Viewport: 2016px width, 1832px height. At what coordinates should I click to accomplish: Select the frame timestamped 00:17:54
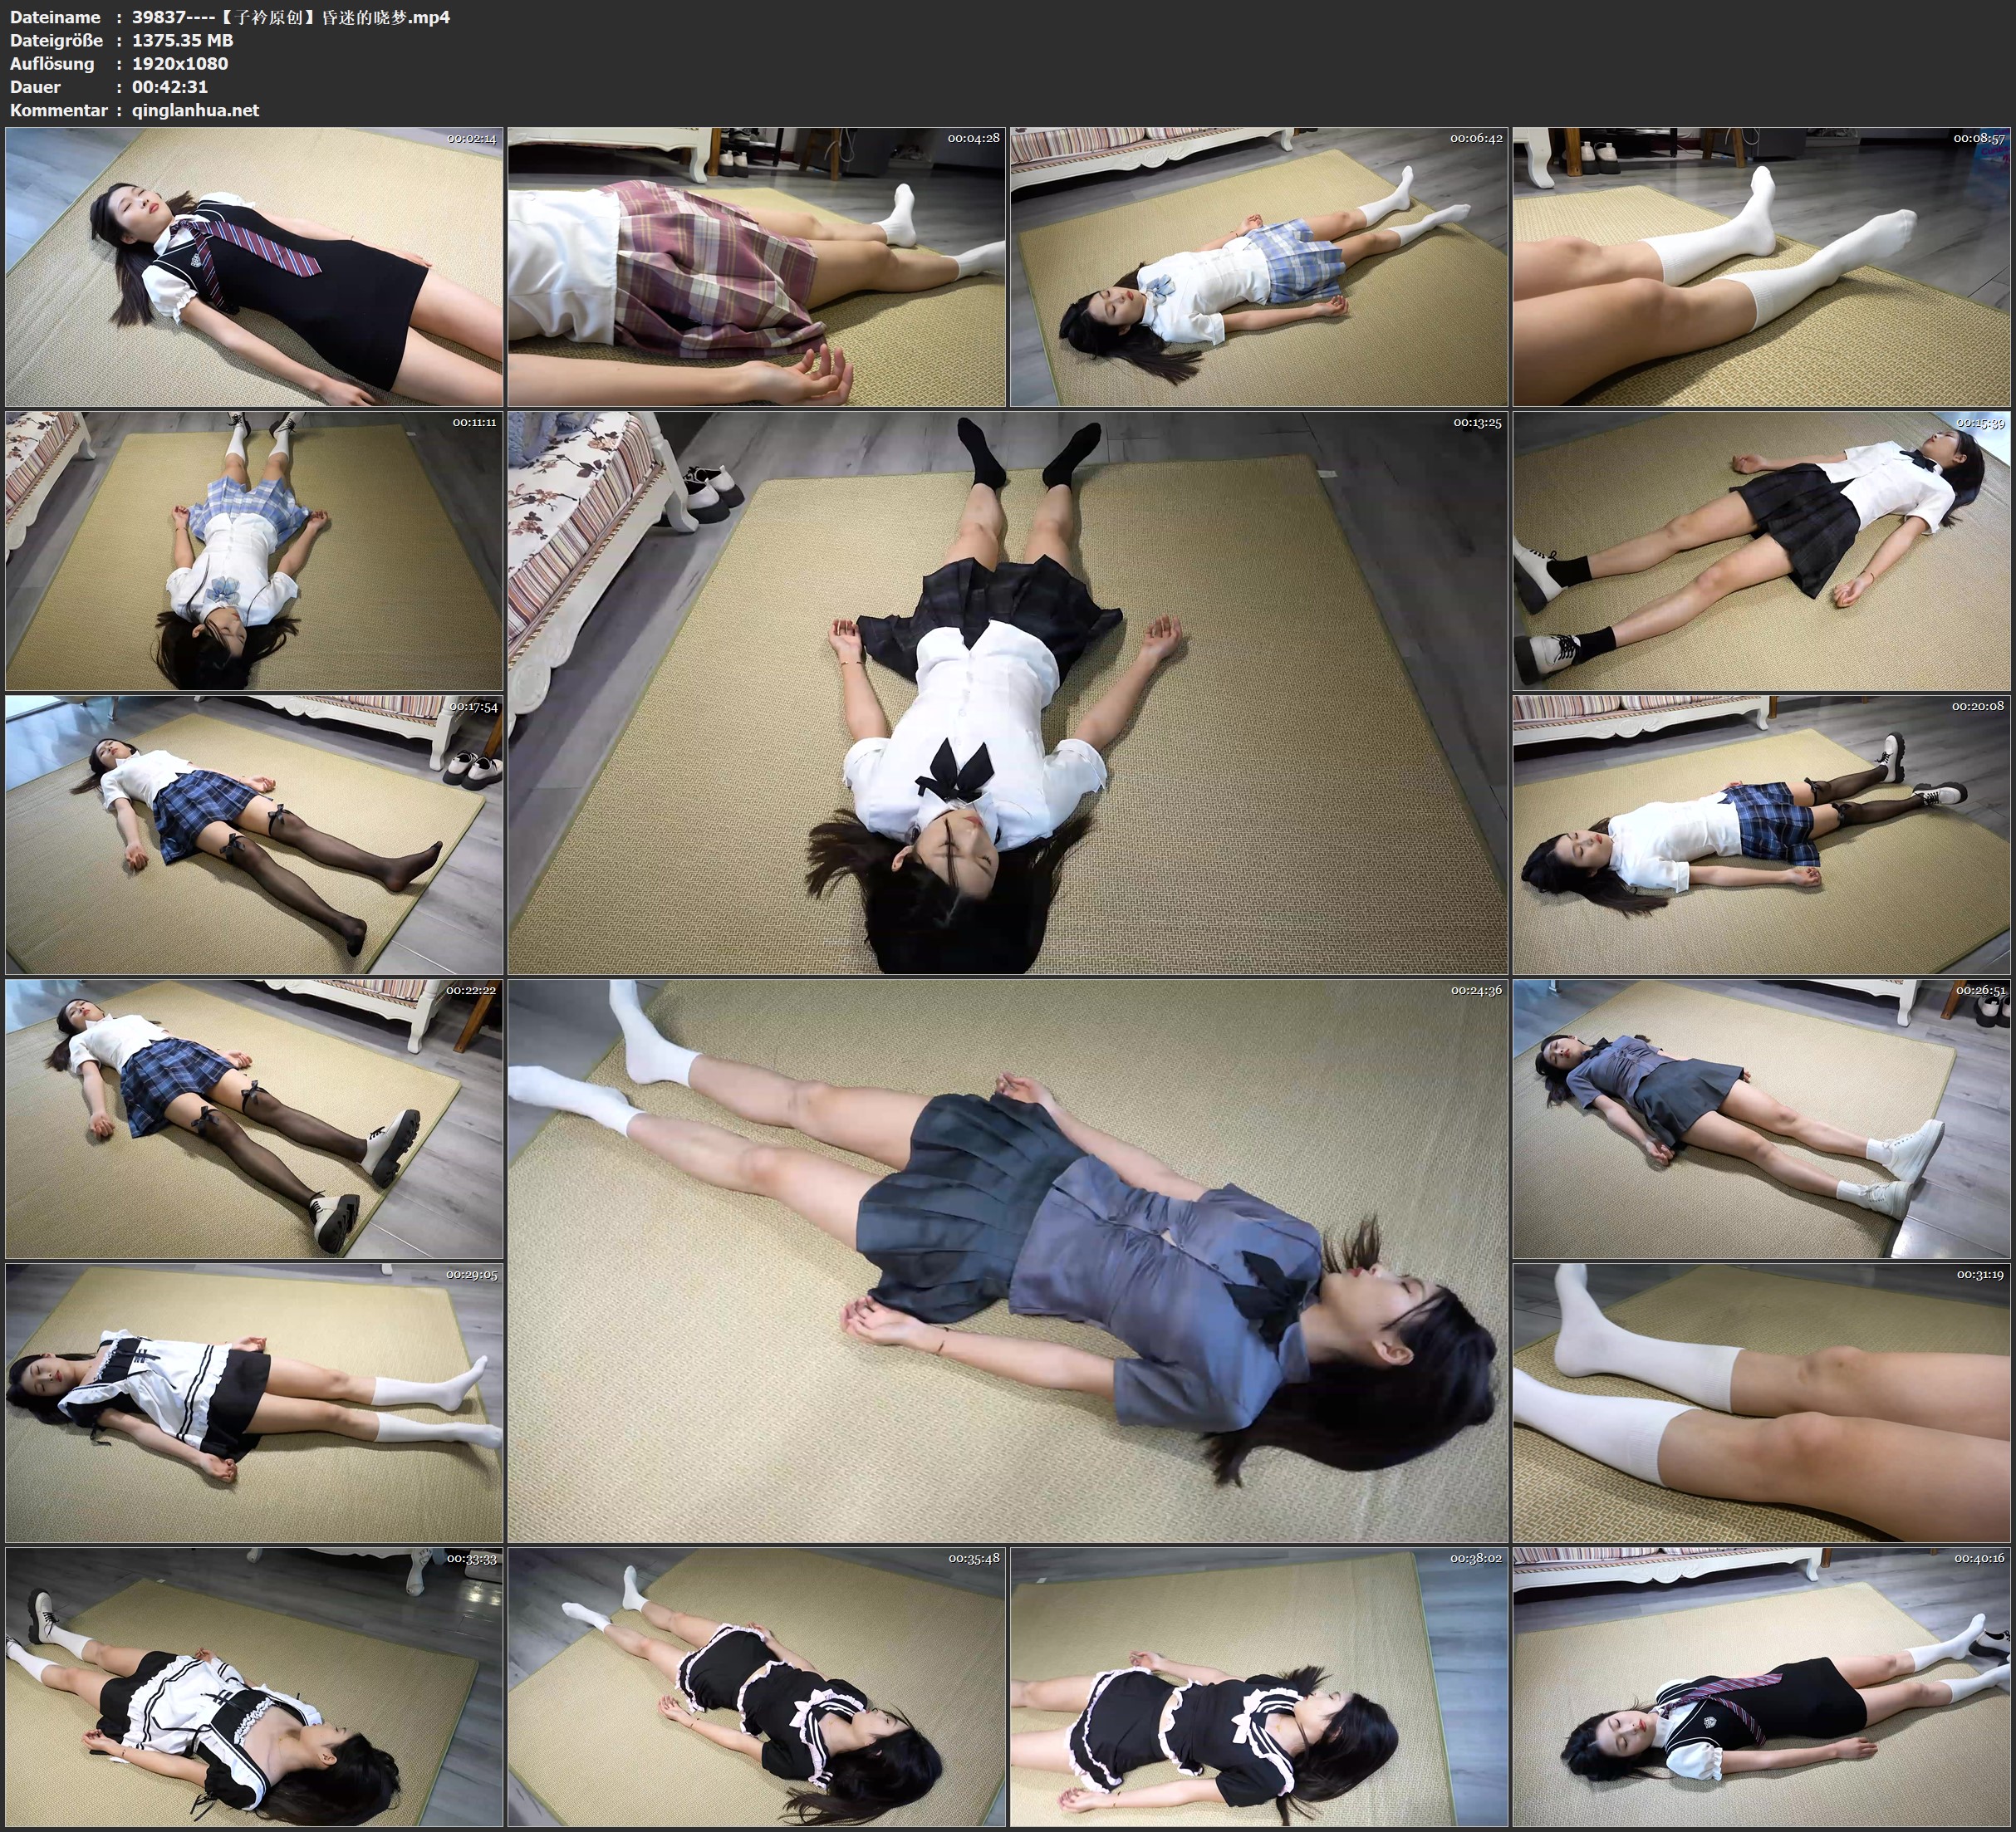254,834
